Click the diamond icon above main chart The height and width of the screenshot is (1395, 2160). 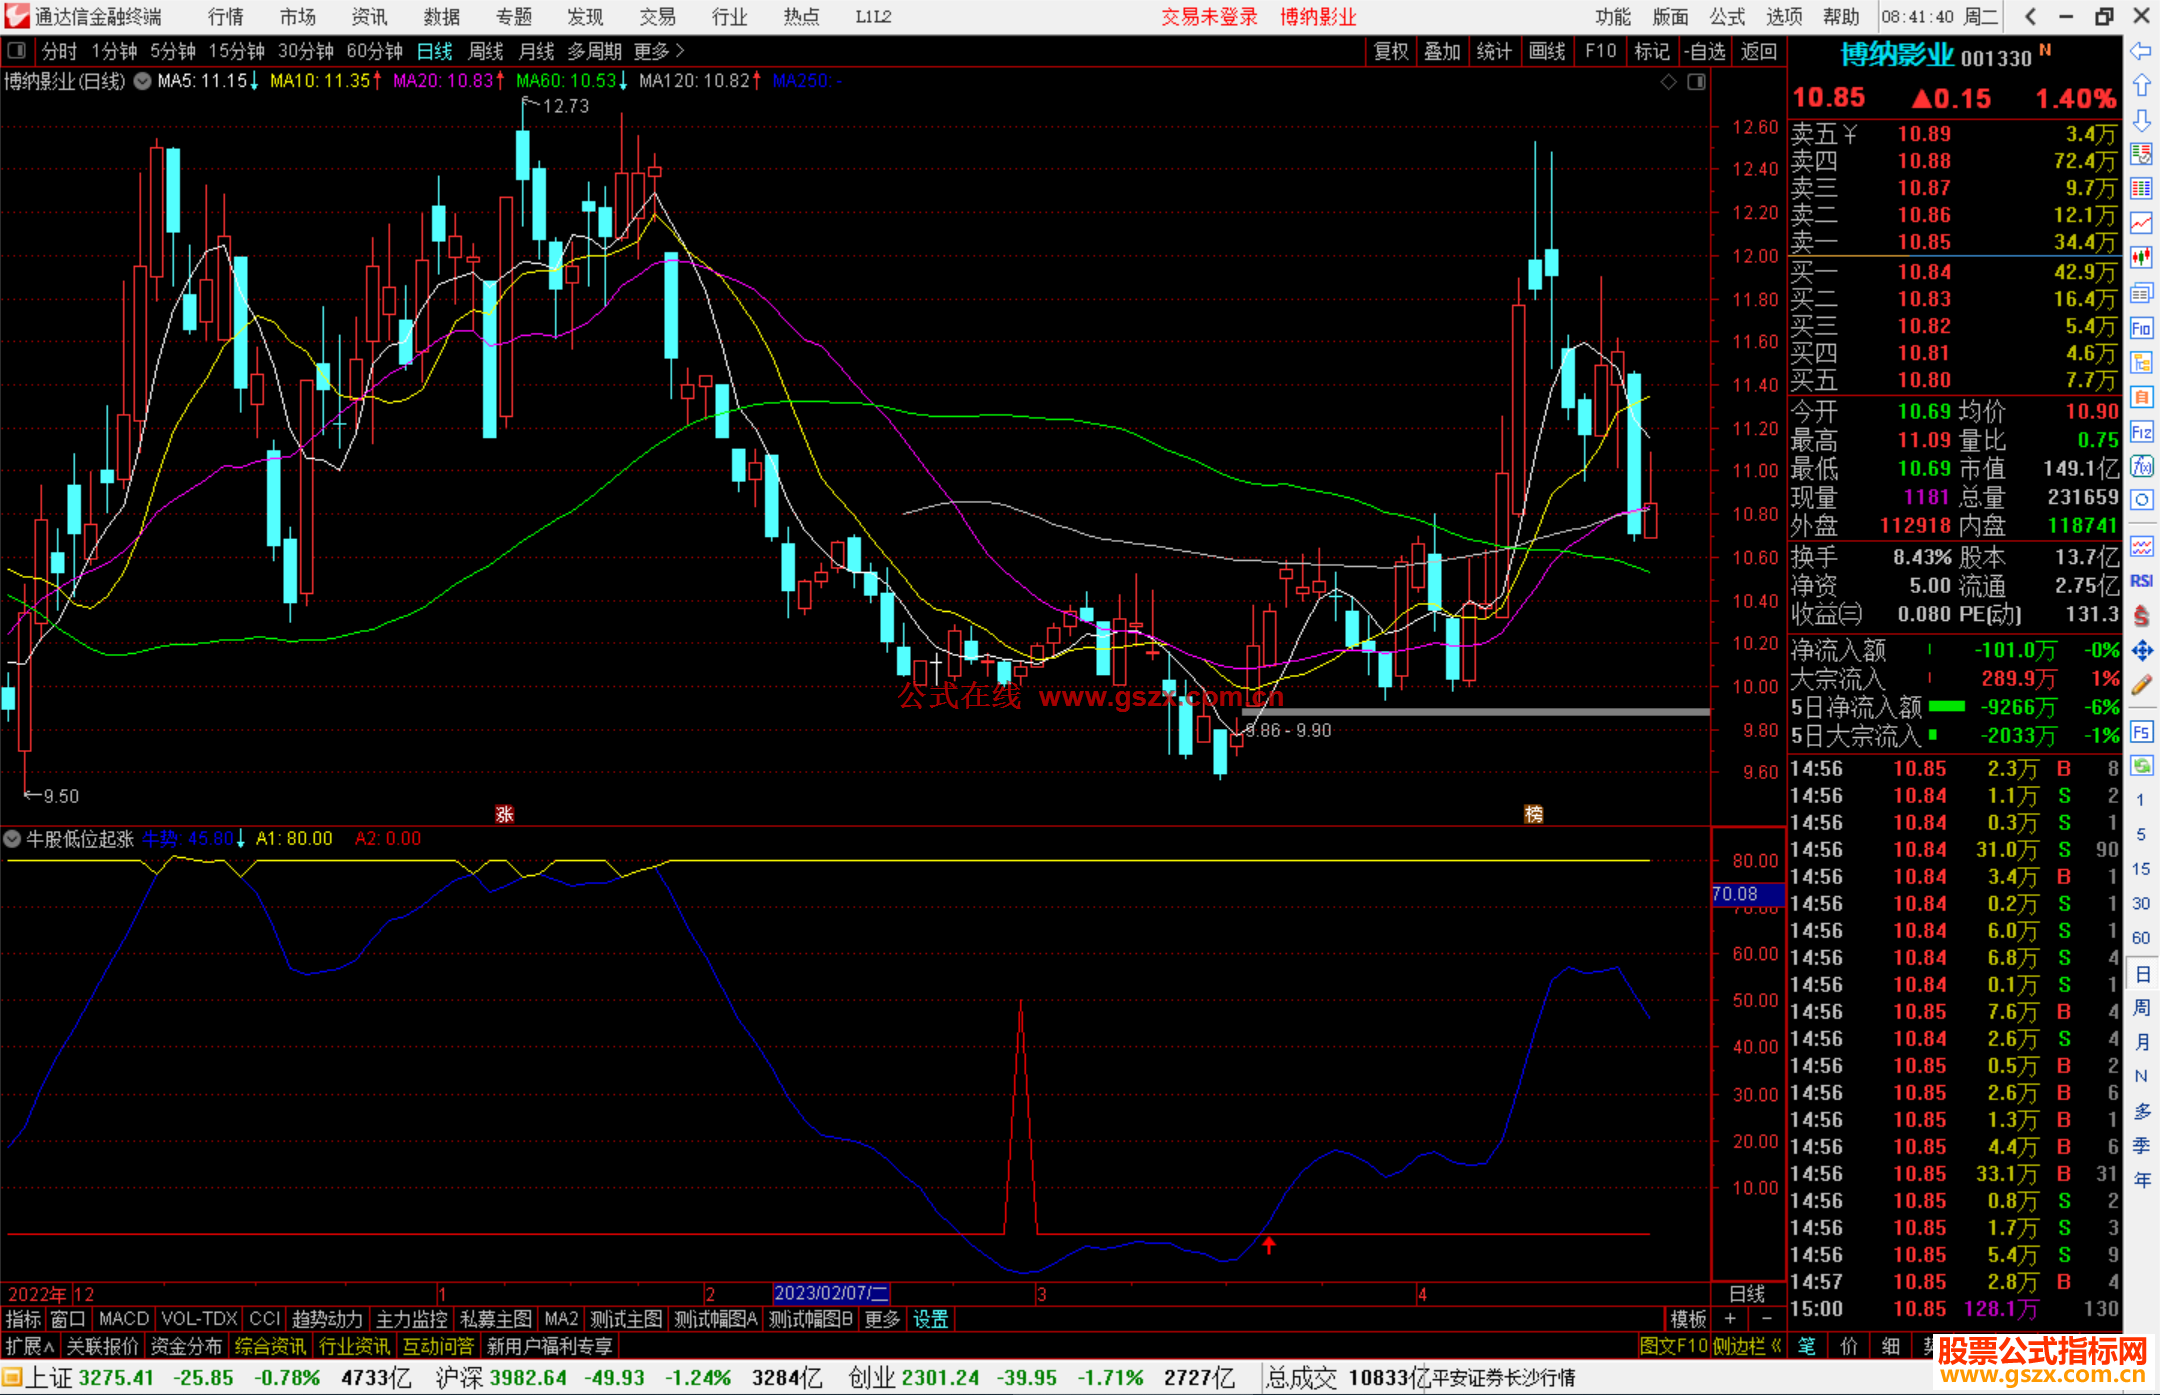point(1668,82)
